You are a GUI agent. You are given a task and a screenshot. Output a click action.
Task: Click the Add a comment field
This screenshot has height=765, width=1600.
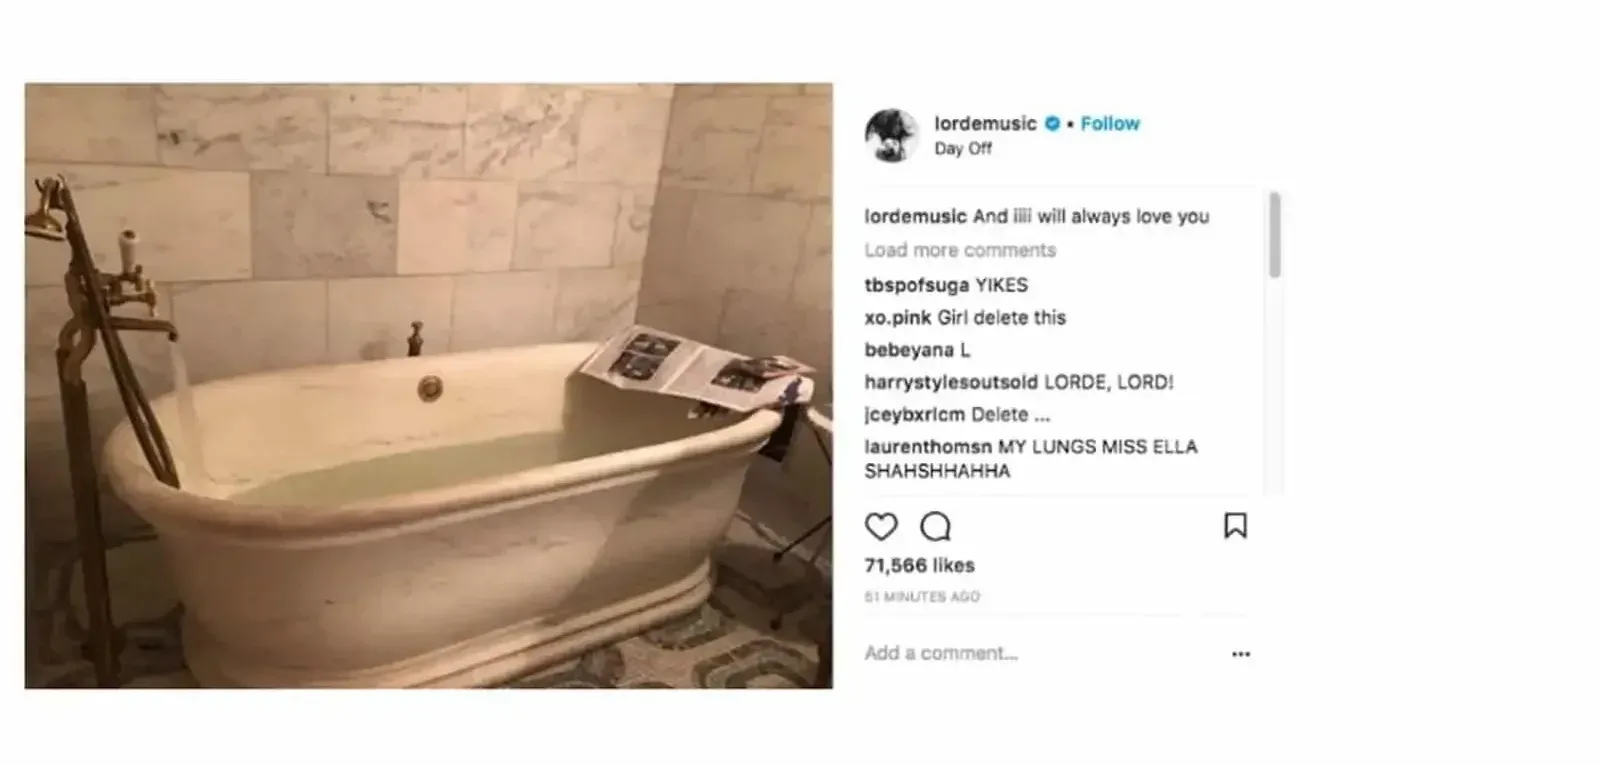point(1040,653)
